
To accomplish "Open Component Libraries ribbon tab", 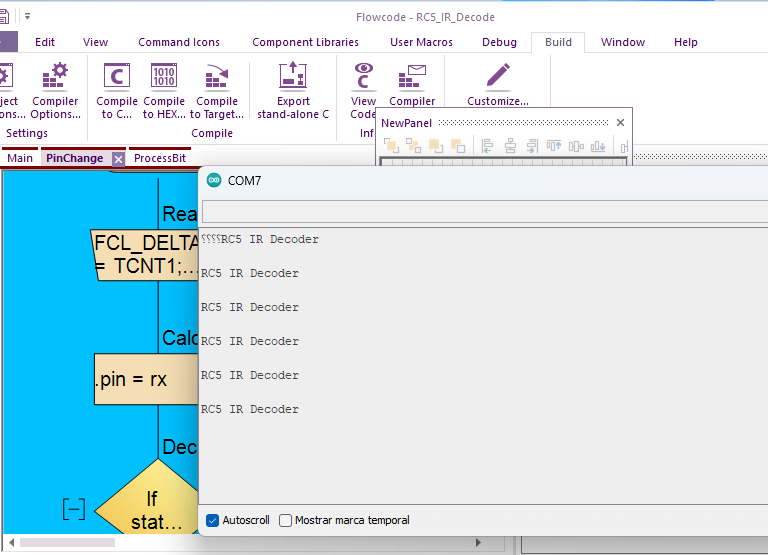I will [x=305, y=42].
